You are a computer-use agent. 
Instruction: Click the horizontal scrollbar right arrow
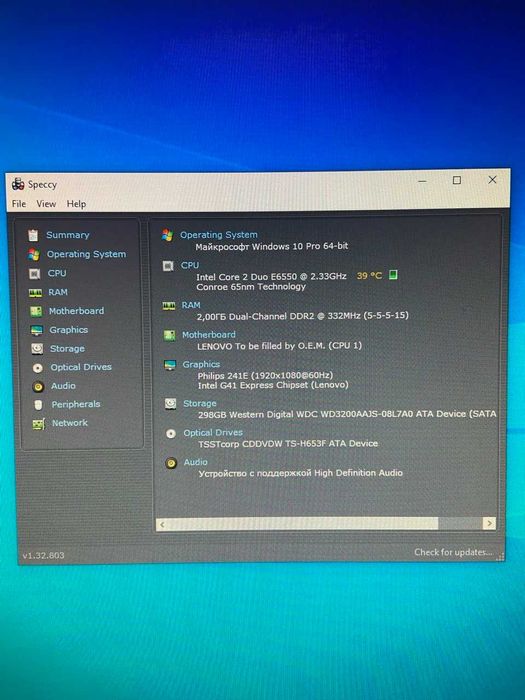coord(490,523)
